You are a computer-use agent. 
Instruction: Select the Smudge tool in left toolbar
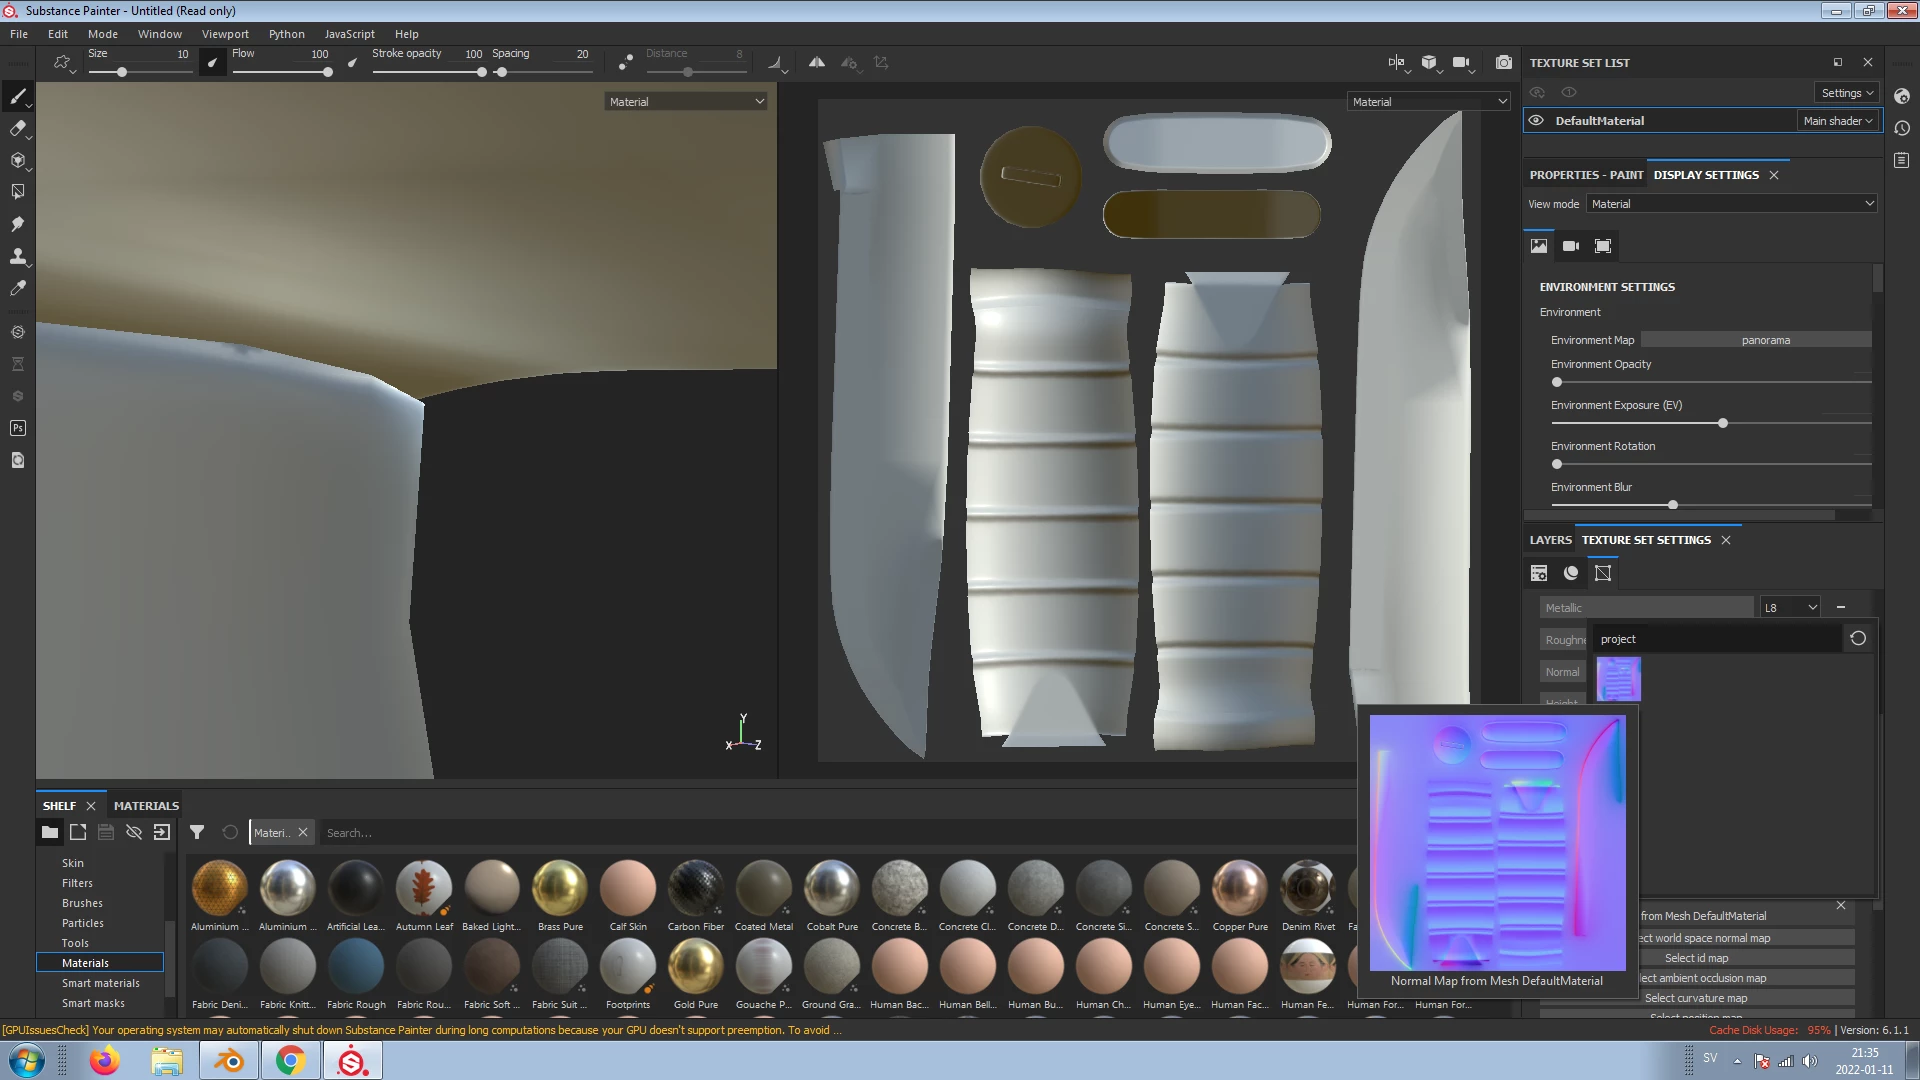tap(17, 224)
